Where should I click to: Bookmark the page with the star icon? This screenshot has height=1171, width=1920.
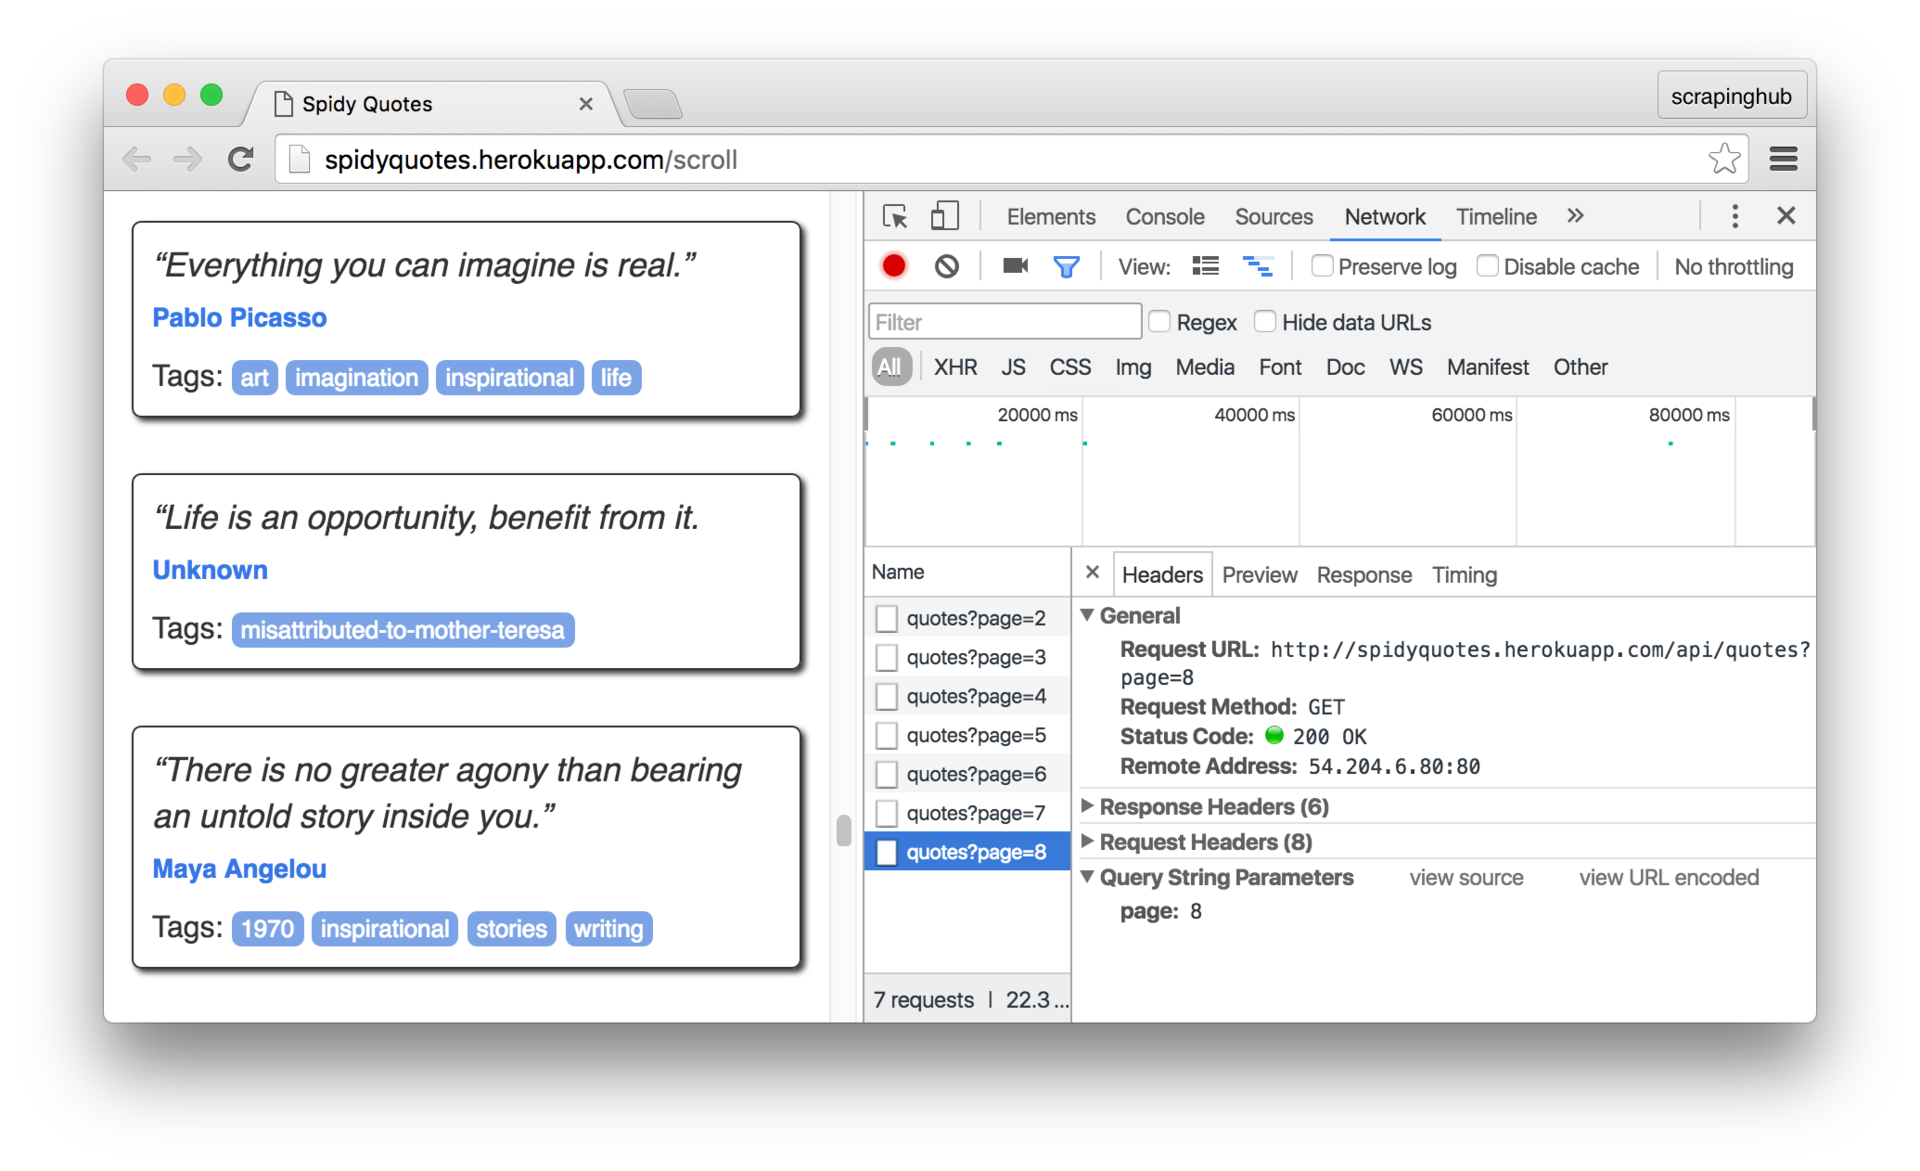point(1723,159)
